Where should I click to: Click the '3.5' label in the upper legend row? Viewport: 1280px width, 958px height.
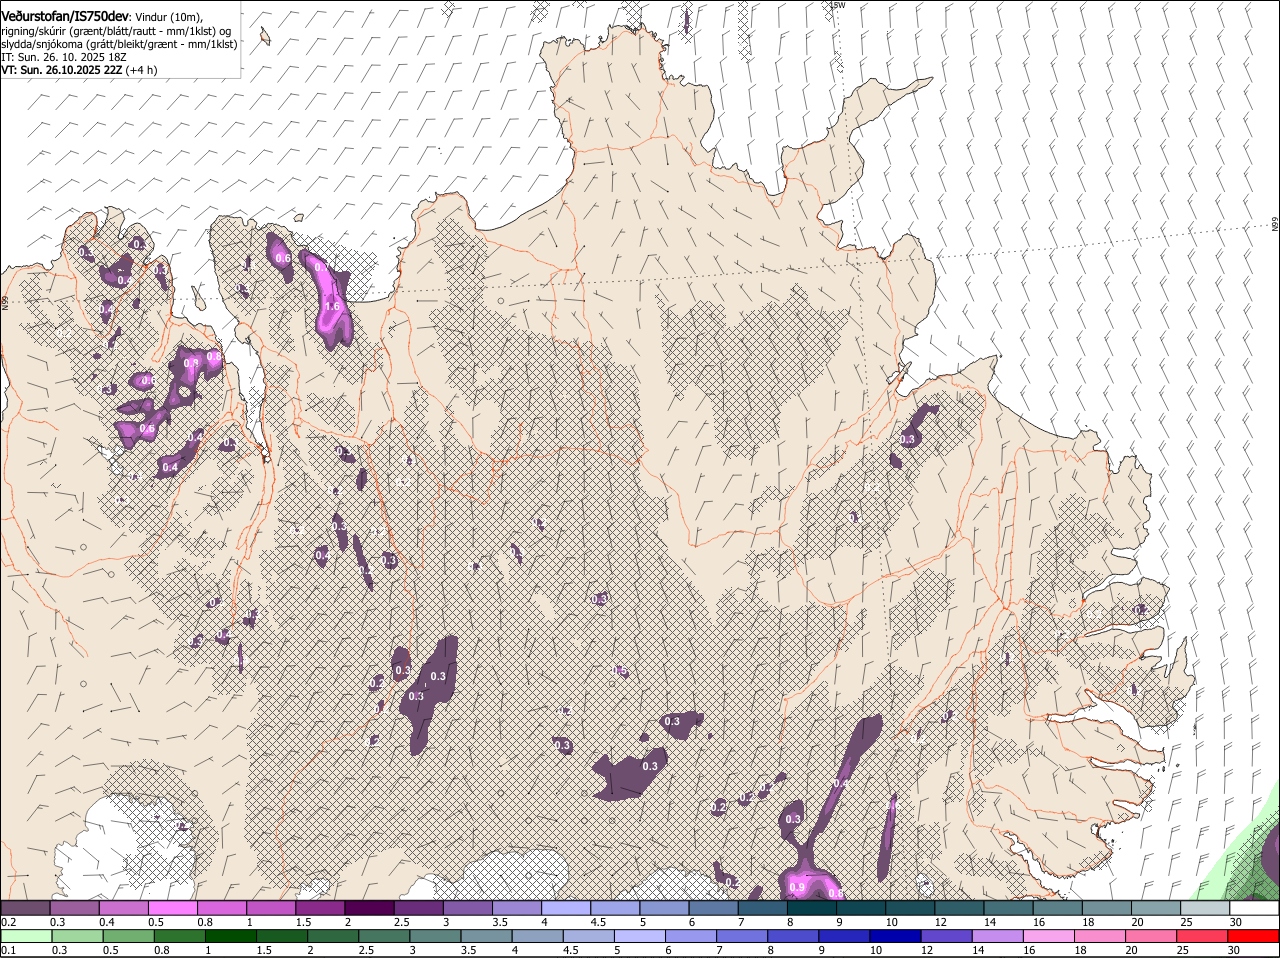(x=500, y=922)
